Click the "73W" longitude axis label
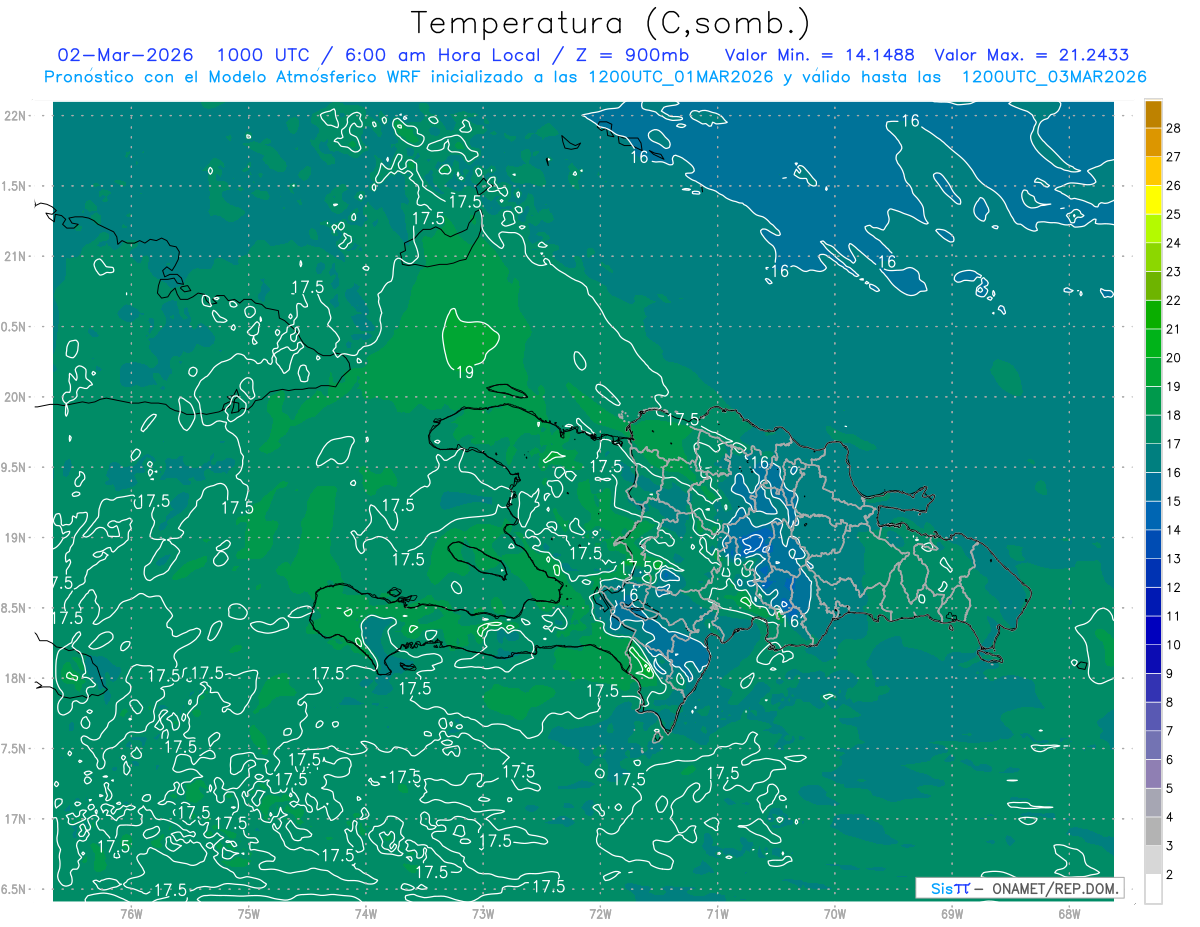1200x927 pixels. (x=483, y=914)
